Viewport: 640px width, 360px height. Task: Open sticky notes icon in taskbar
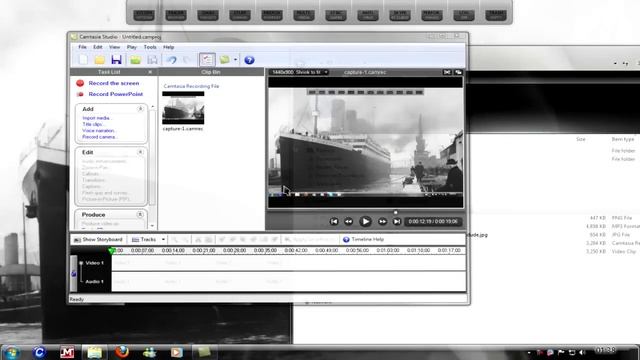[x=204, y=352]
